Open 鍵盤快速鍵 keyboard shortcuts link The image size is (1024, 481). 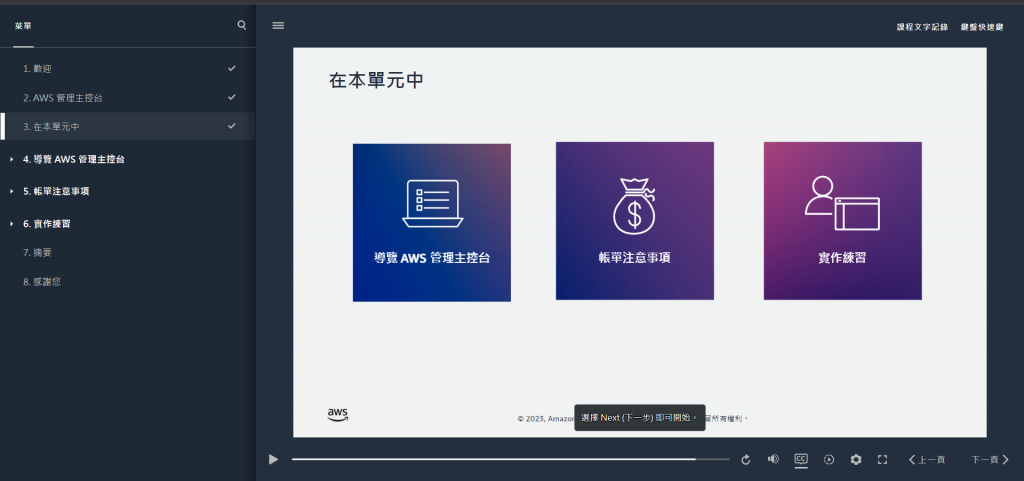[x=982, y=27]
